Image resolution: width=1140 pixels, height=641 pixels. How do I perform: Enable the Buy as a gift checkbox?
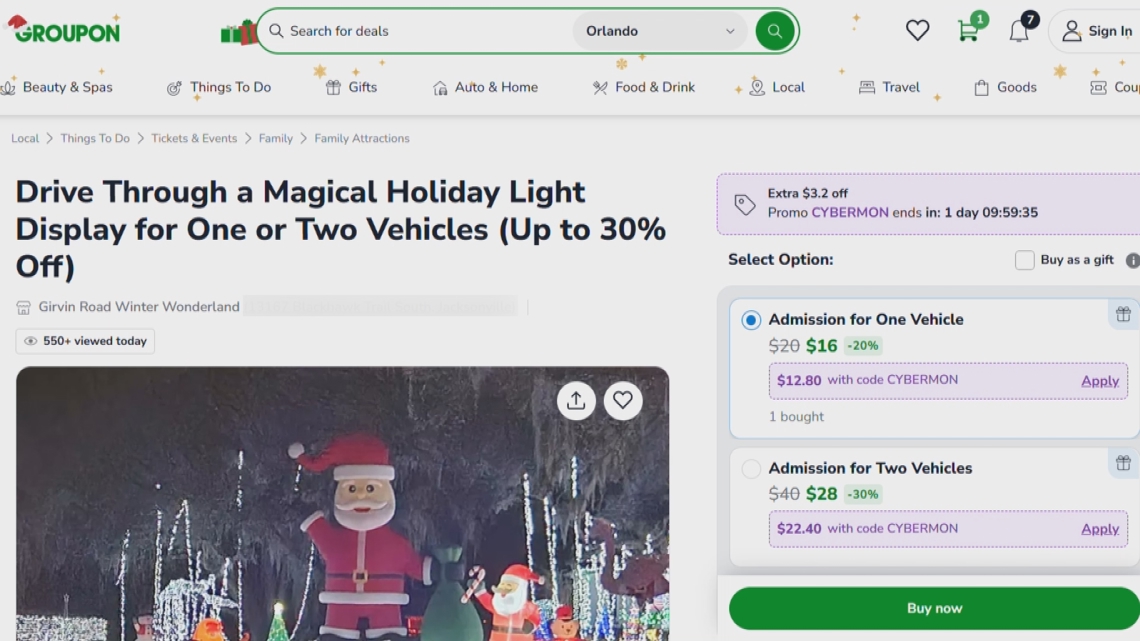point(1024,260)
